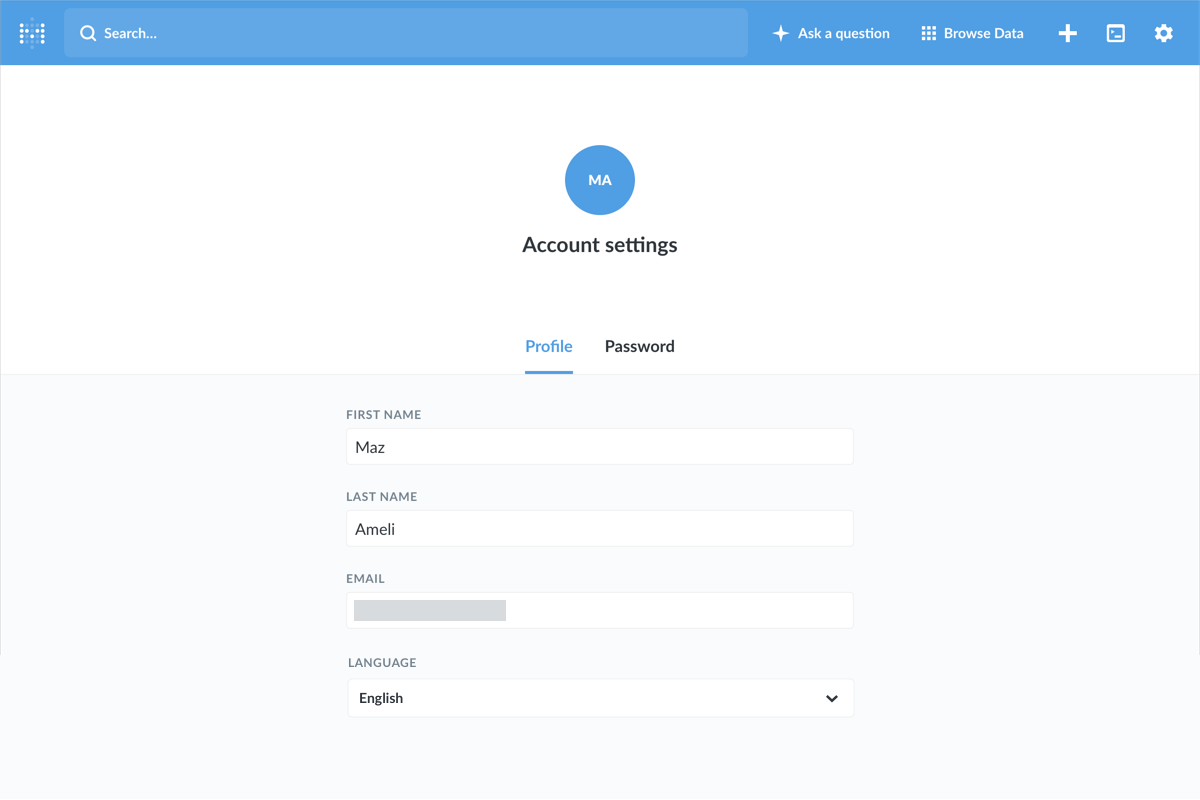Click the Last Name input showing Ameli
Image resolution: width=1200 pixels, height=800 pixels.
(x=599, y=528)
